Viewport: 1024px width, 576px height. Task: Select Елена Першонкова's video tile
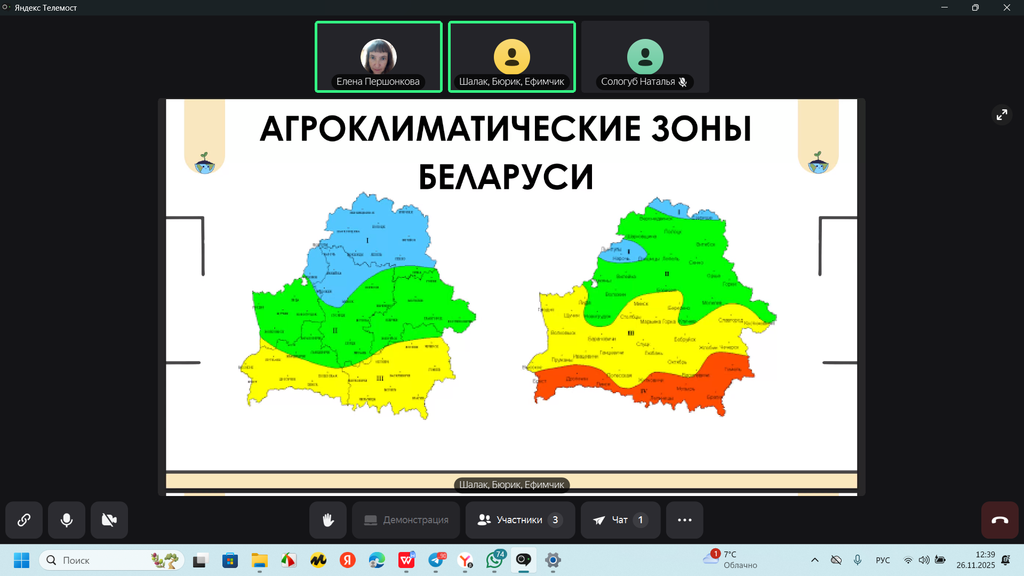tap(378, 57)
